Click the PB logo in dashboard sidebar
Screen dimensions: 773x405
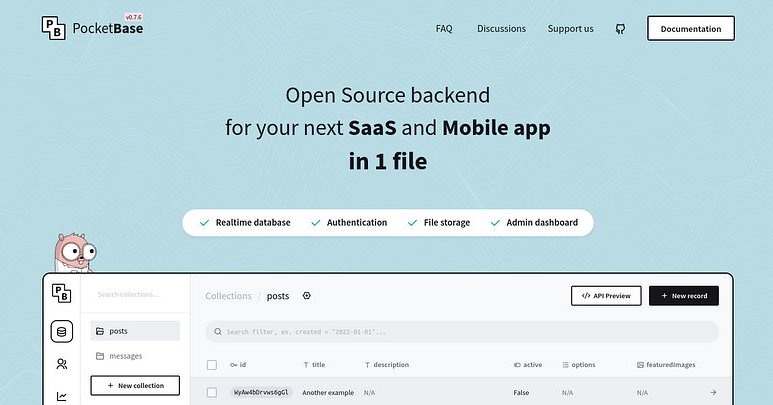point(62,293)
